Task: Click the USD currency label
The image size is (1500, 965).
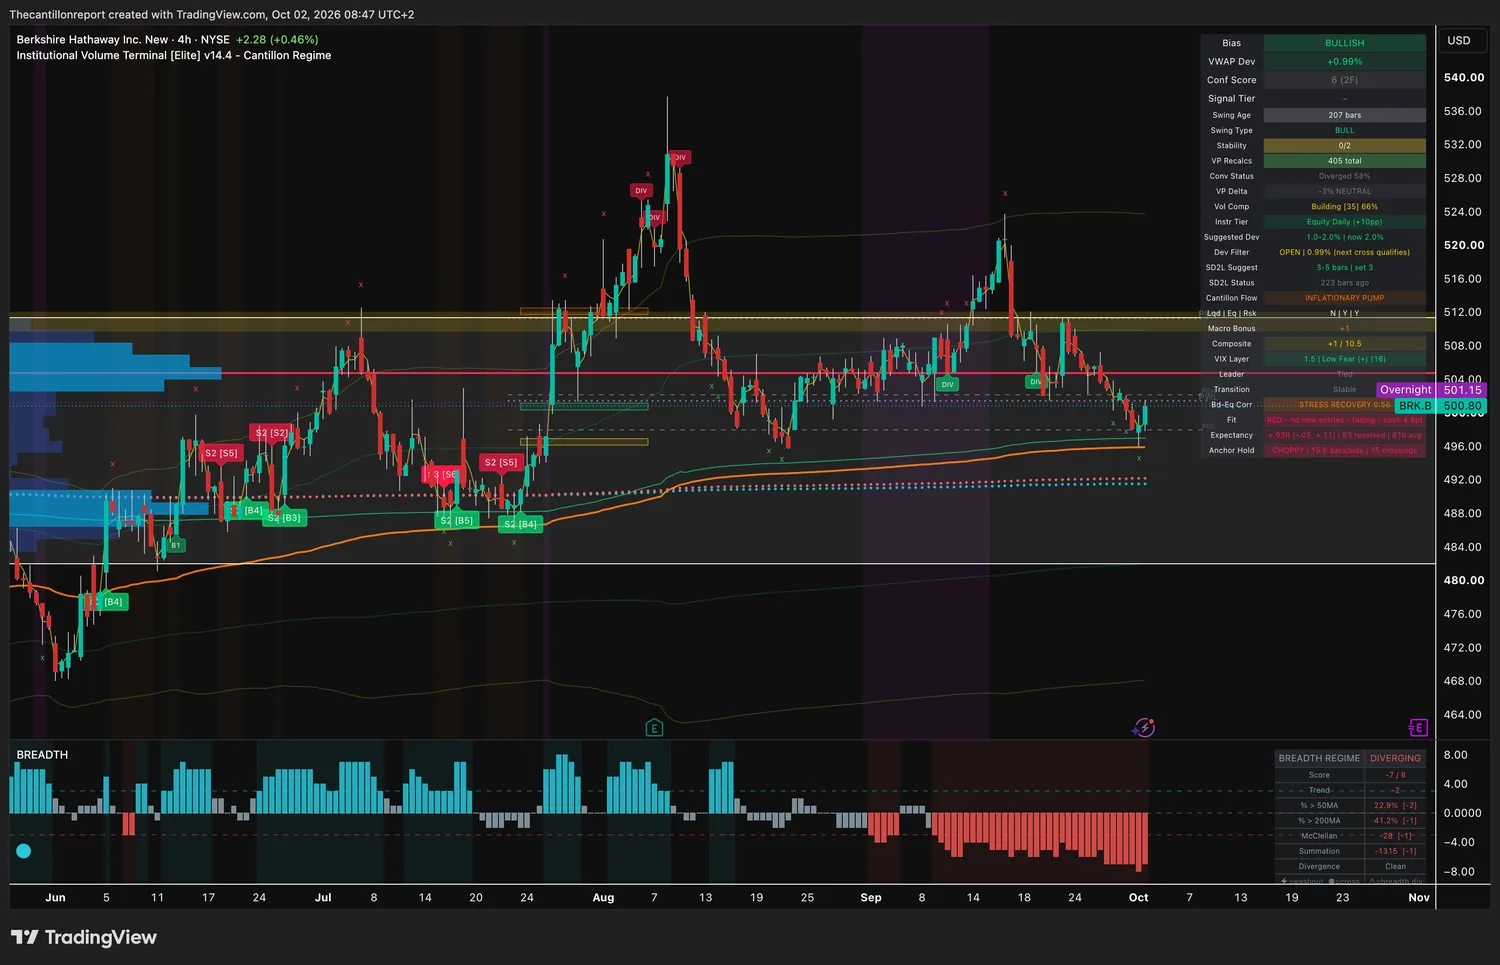Action: pos(1459,41)
